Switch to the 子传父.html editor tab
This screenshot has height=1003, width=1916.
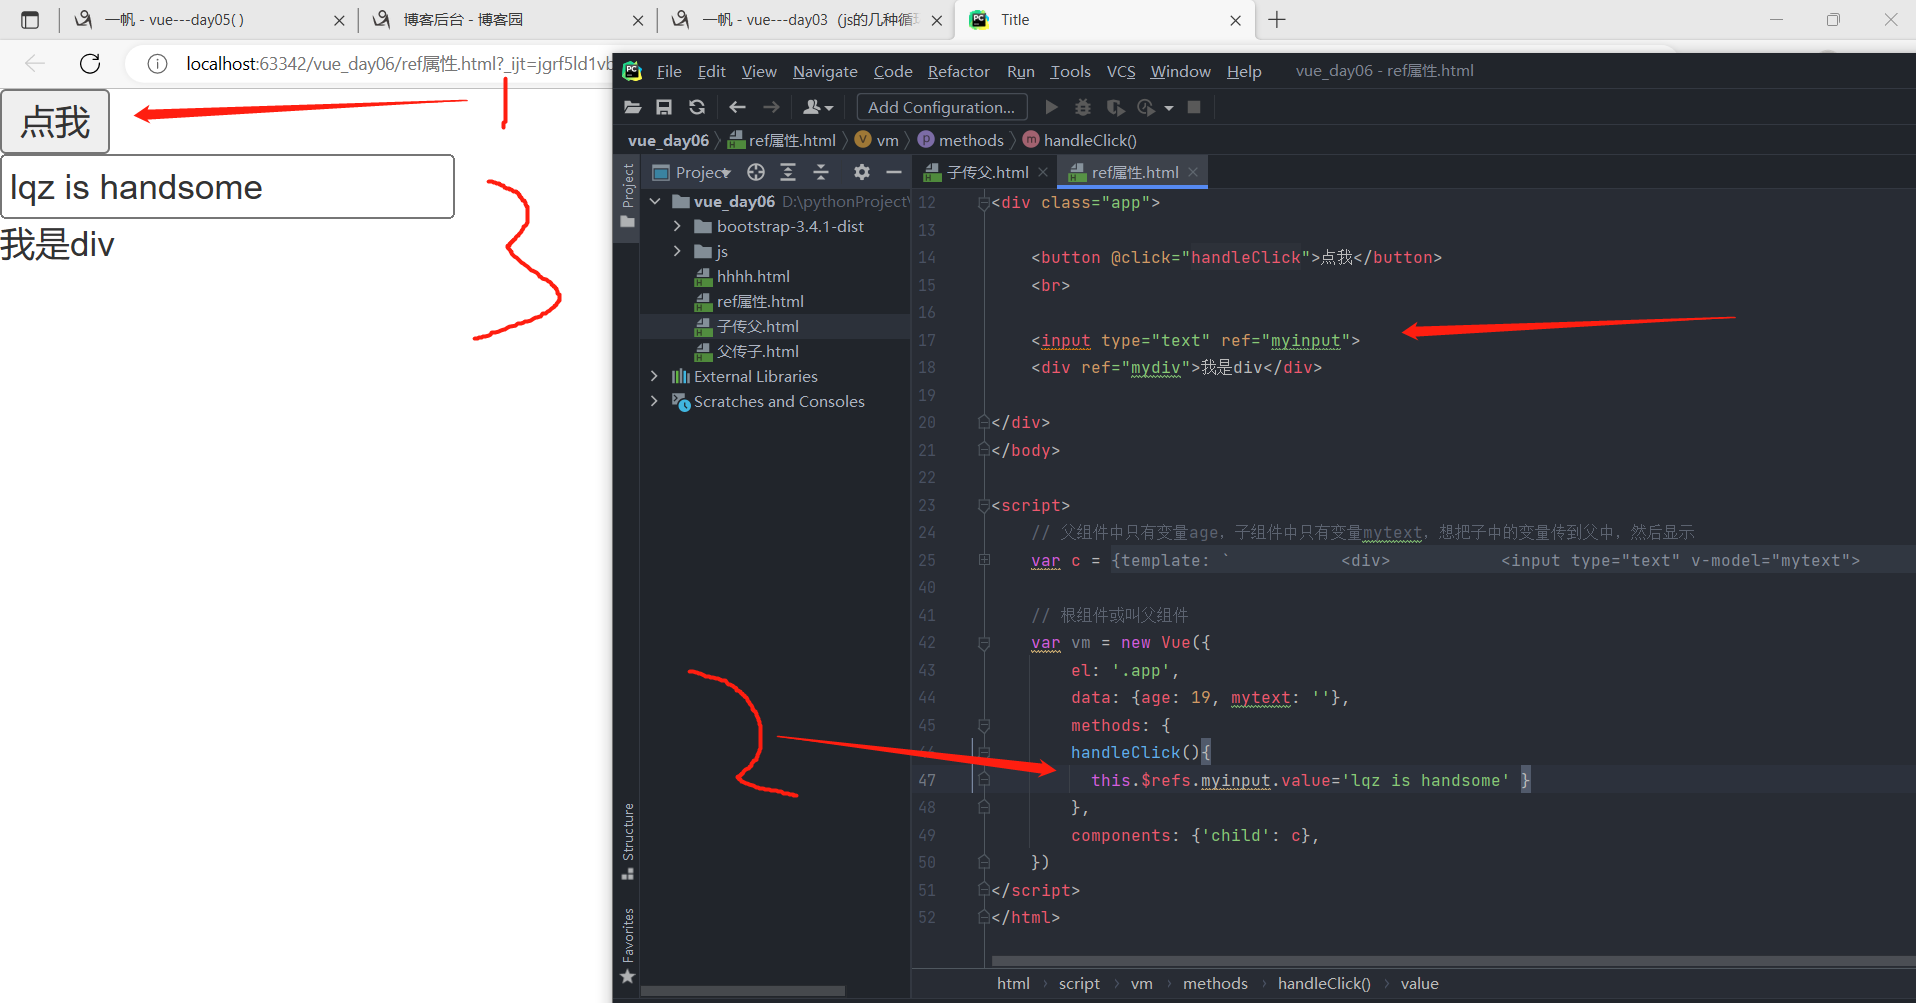(x=987, y=172)
